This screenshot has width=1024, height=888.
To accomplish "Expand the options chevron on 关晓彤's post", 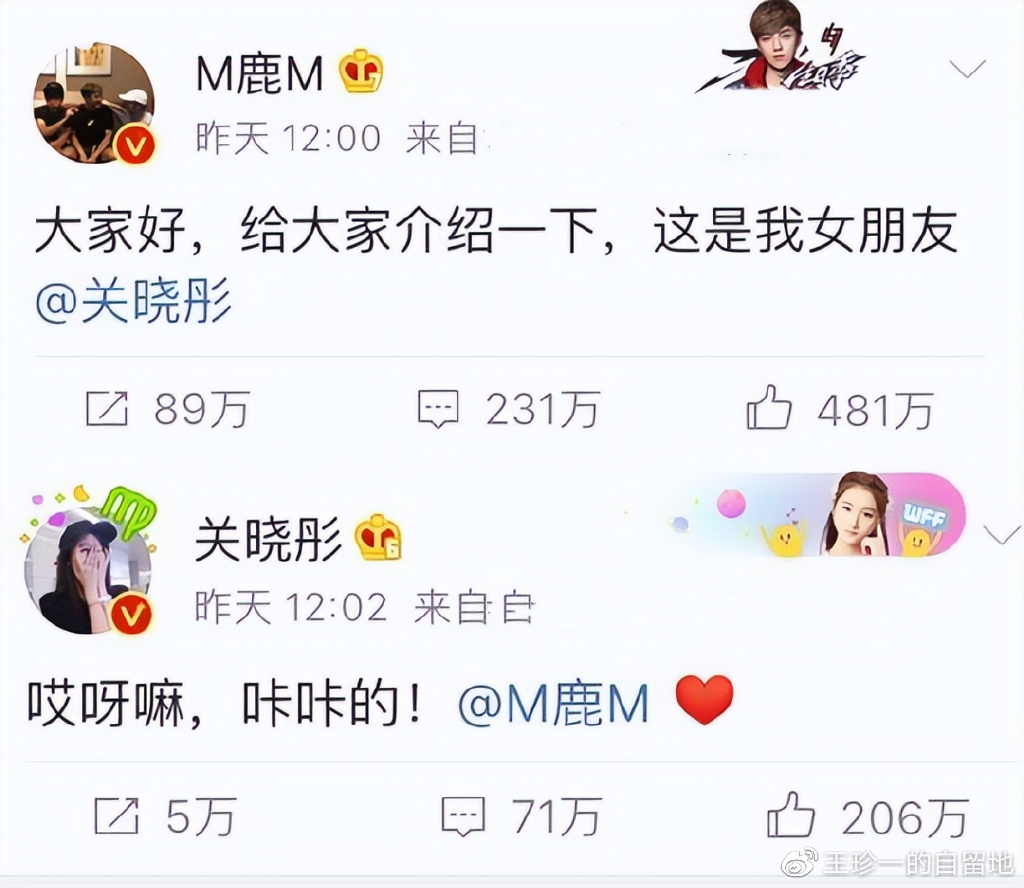I will tap(1002, 534).
